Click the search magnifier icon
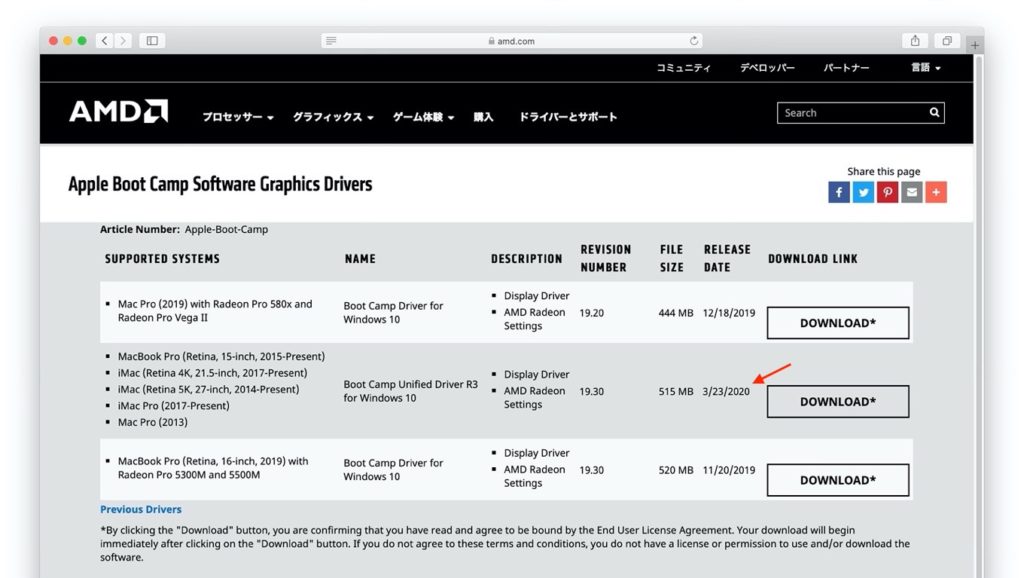Image resolution: width=1024 pixels, height=578 pixels. (x=933, y=112)
